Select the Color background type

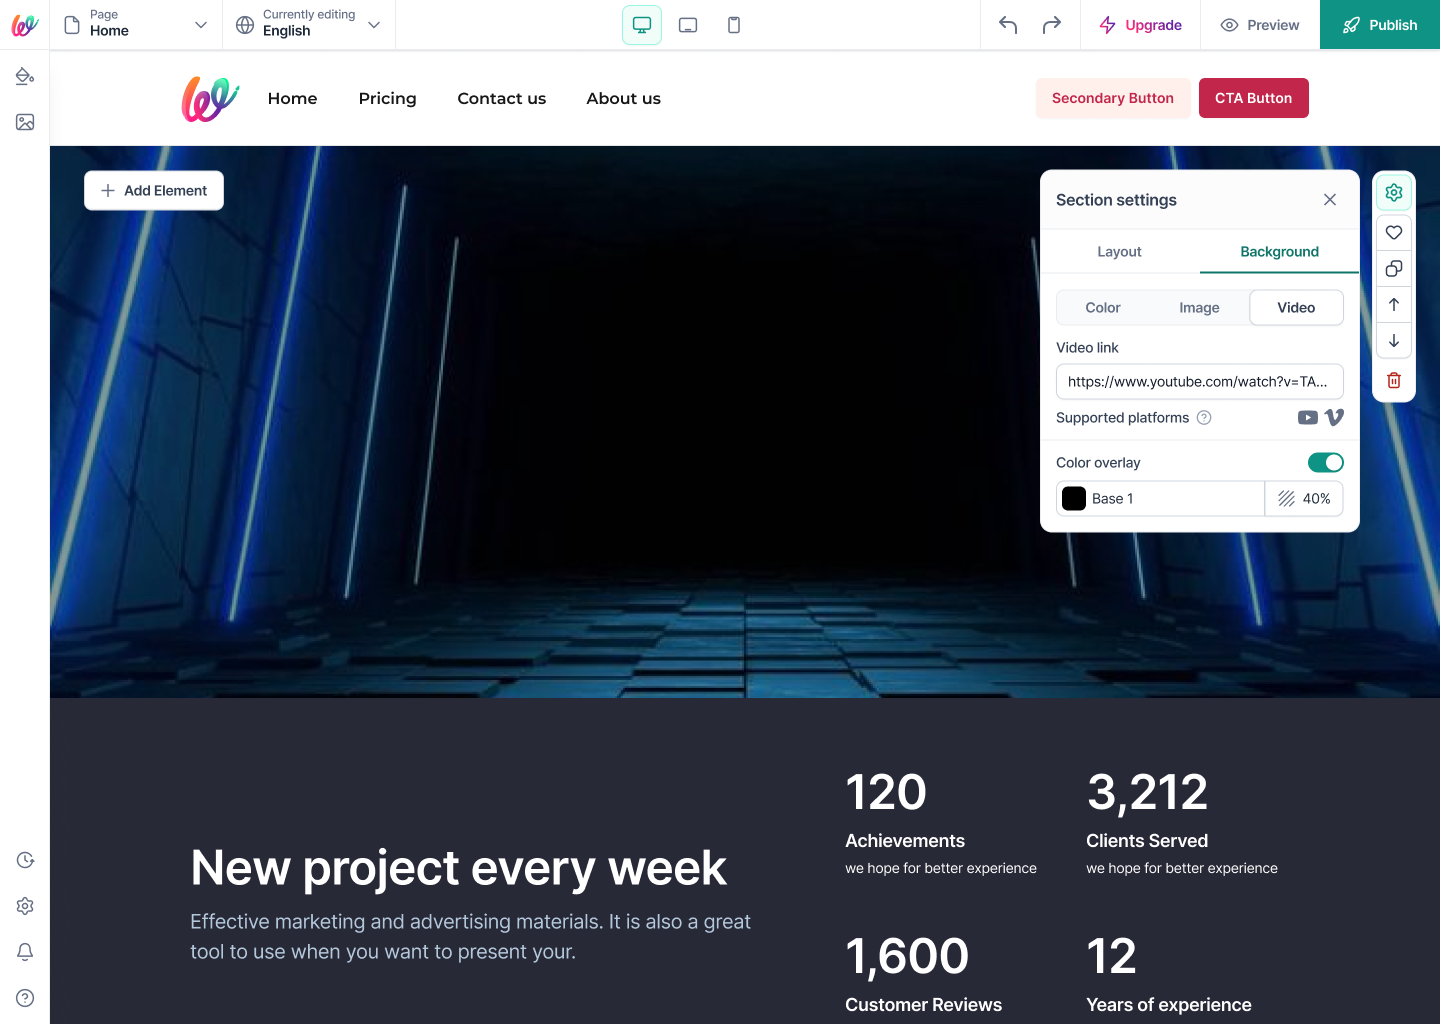1103,308
